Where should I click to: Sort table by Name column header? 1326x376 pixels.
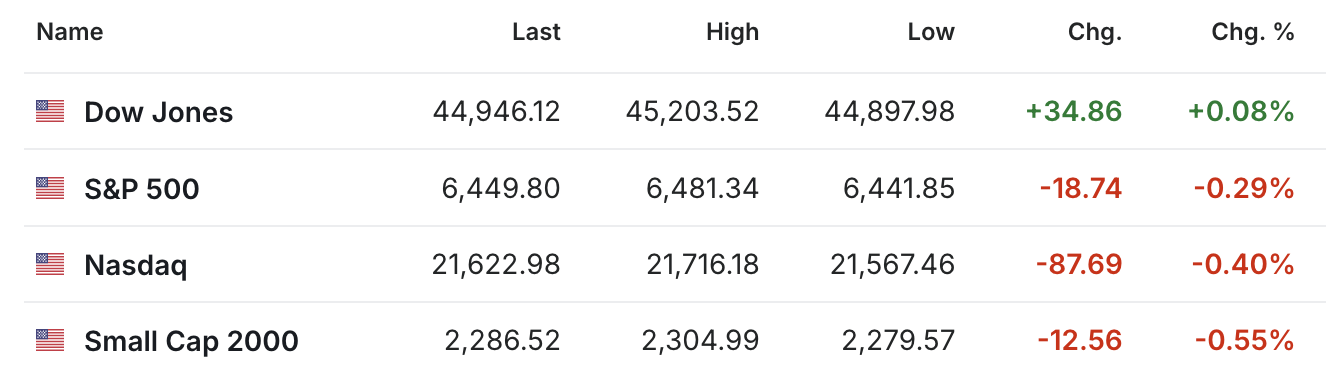pyautogui.click(x=70, y=32)
